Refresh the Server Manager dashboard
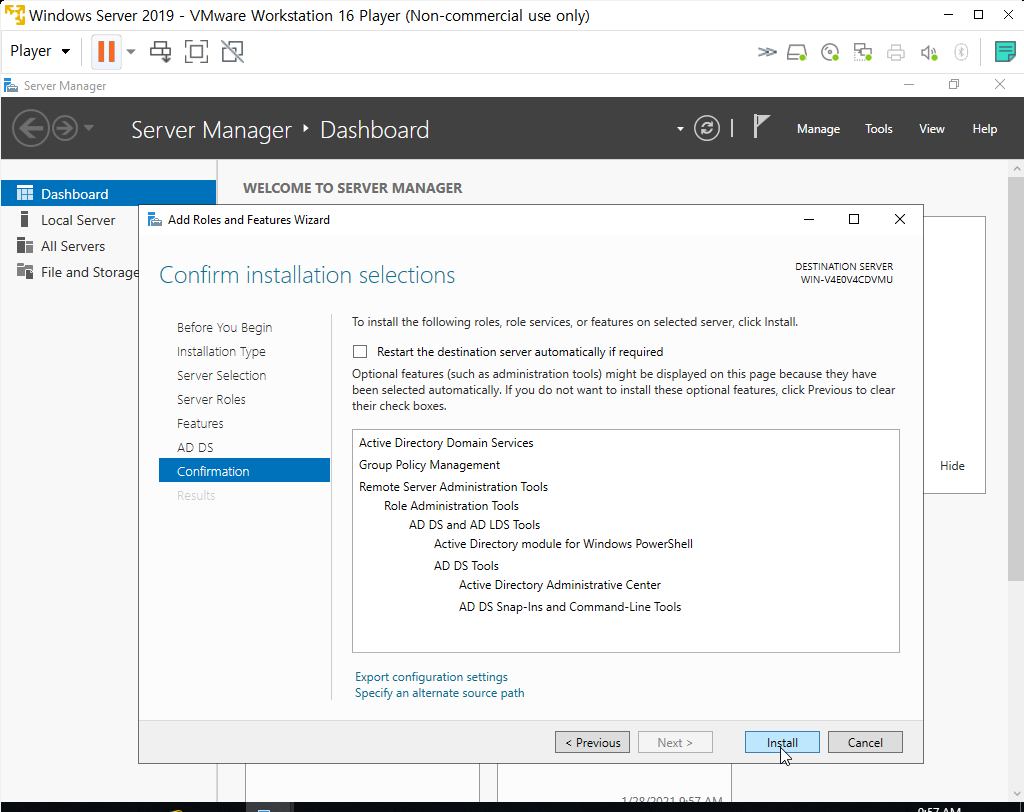This screenshot has width=1024, height=812. click(x=707, y=128)
